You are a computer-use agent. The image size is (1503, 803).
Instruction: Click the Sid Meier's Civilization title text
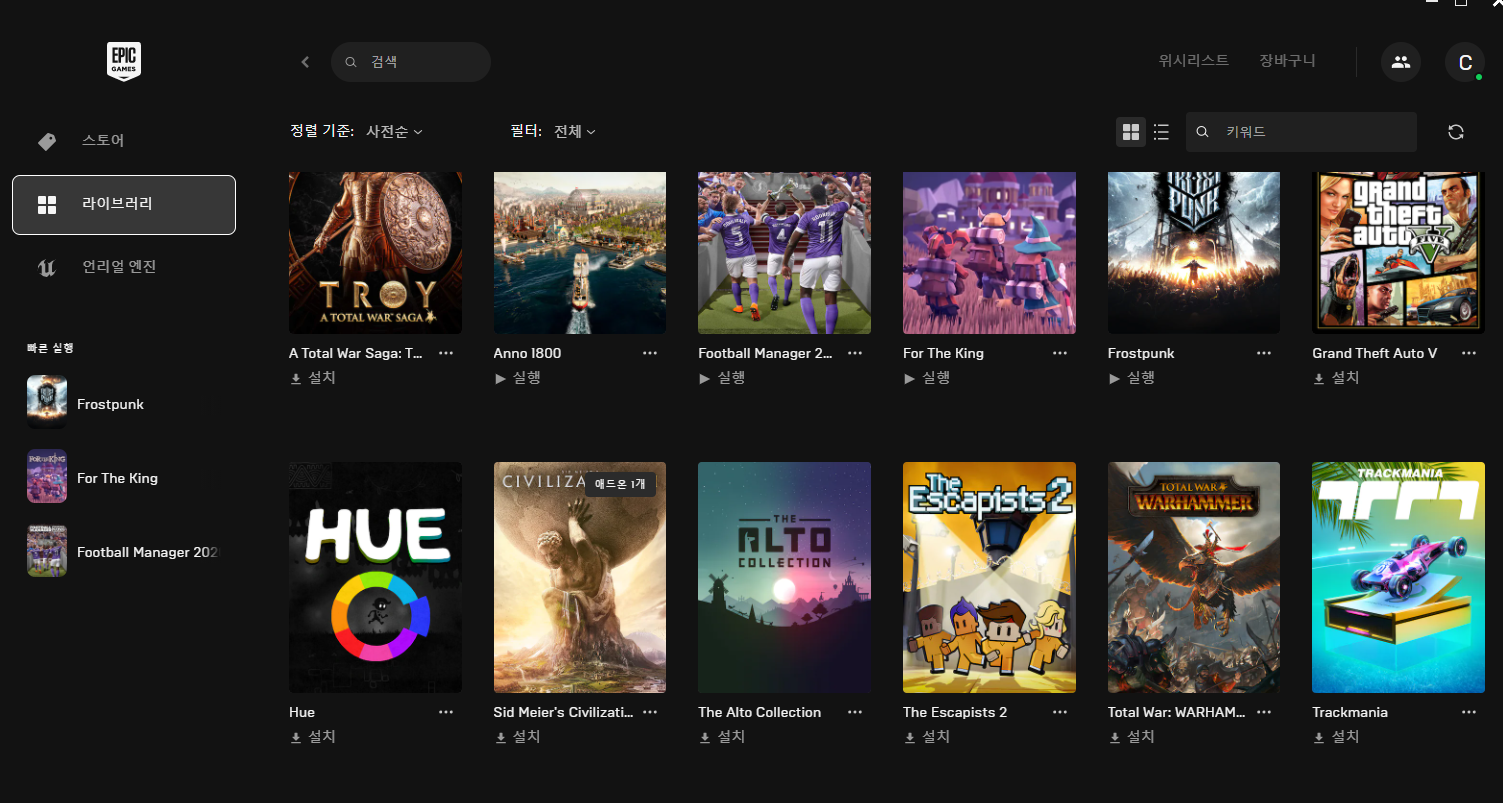[563, 712]
